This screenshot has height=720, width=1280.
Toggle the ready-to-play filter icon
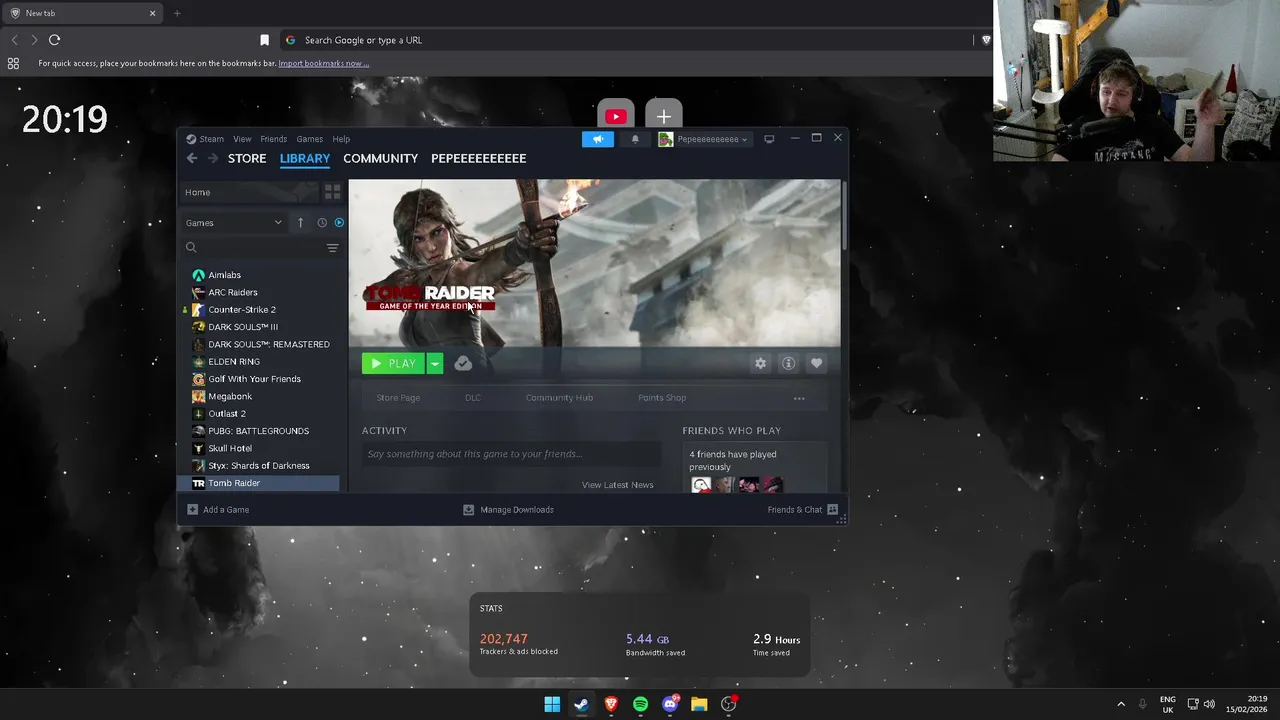coord(339,223)
